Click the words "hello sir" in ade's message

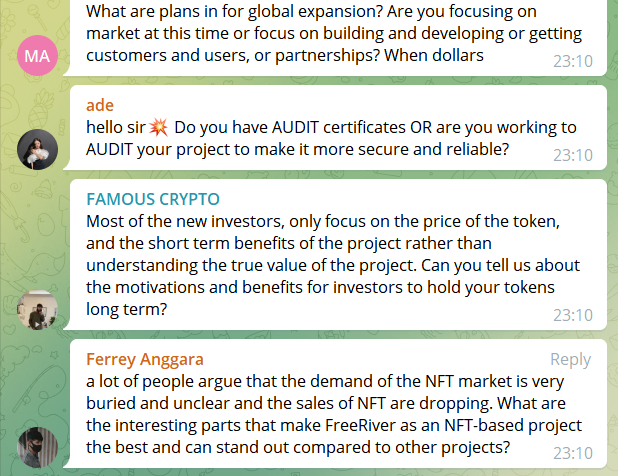click(115, 127)
